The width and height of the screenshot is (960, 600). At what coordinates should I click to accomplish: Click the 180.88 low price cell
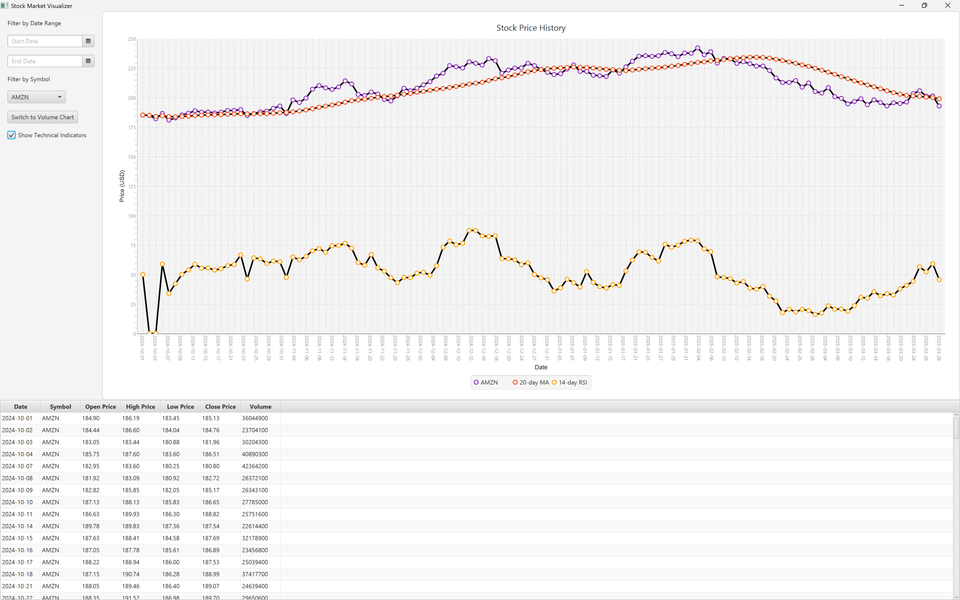click(x=180, y=442)
